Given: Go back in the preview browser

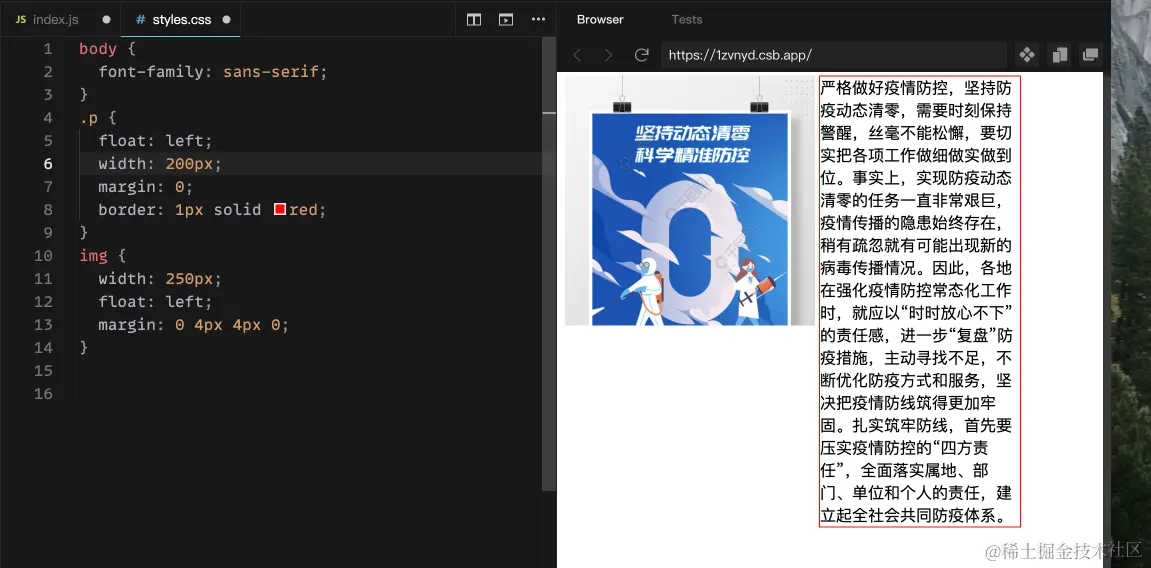Looking at the screenshot, I should click(578, 55).
